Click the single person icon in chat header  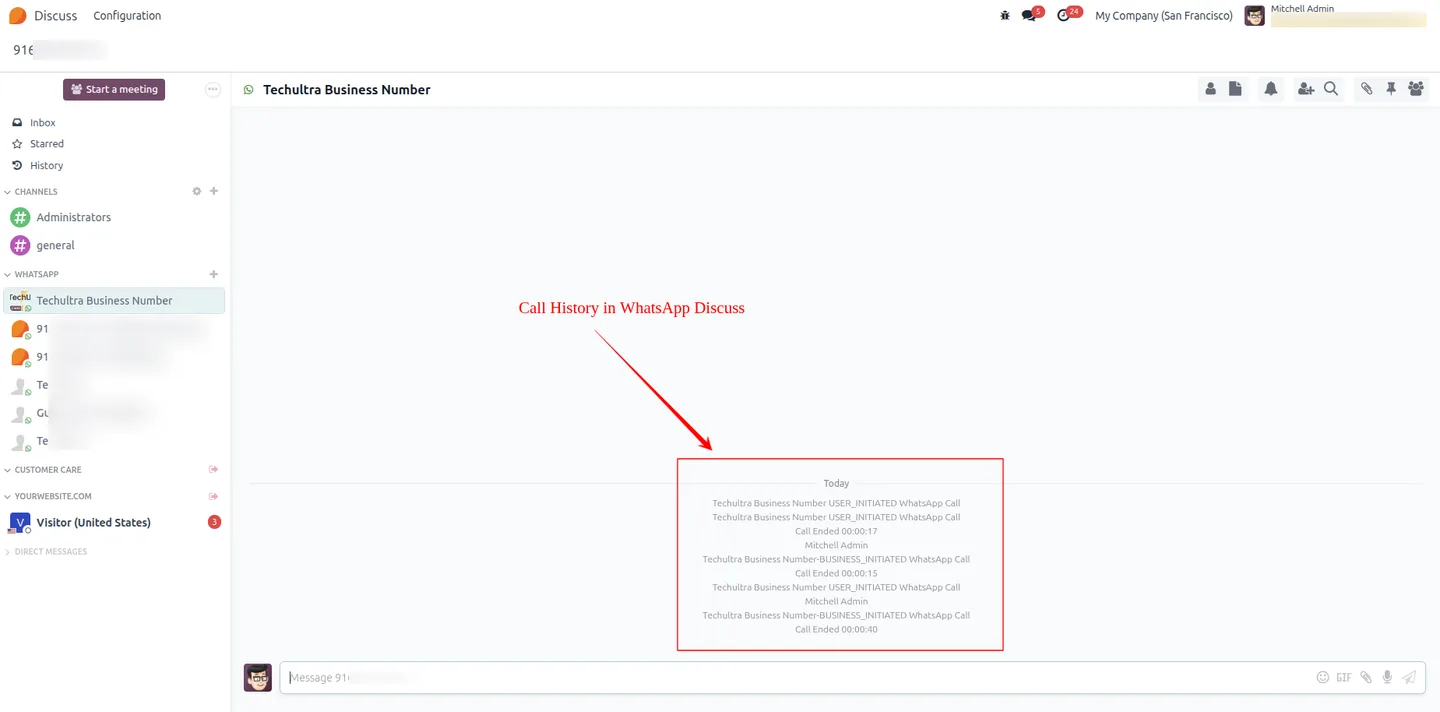(x=1210, y=89)
